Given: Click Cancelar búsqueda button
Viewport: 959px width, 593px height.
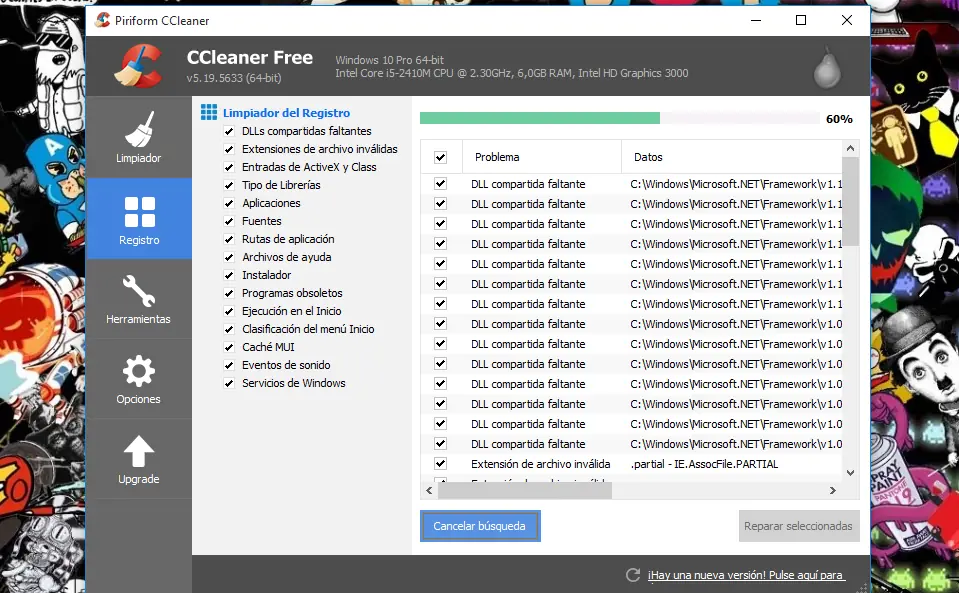Looking at the screenshot, I should (x=480, y=526).
